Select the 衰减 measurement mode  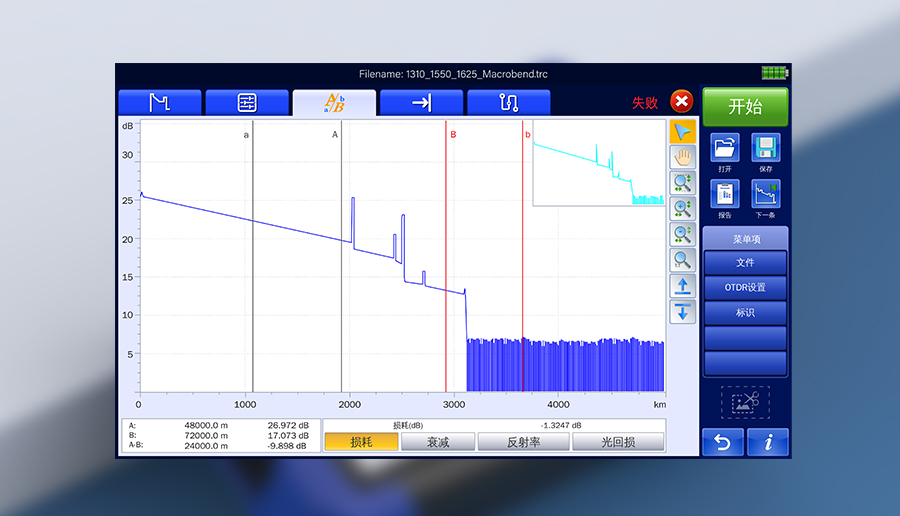coord(438,442)
